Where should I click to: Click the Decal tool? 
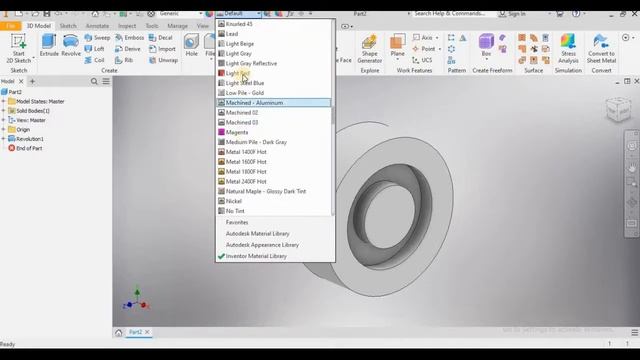click(x=160, y=38)
